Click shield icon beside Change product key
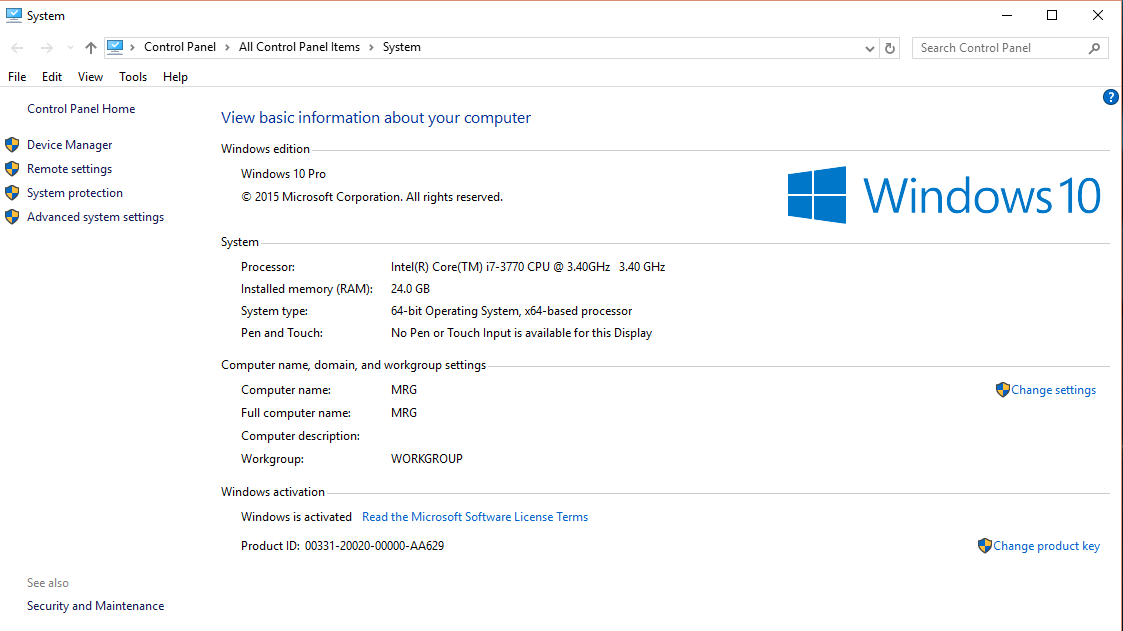Screen dimensions: 1123x631 pyautogui.click(x=985, y=546)
